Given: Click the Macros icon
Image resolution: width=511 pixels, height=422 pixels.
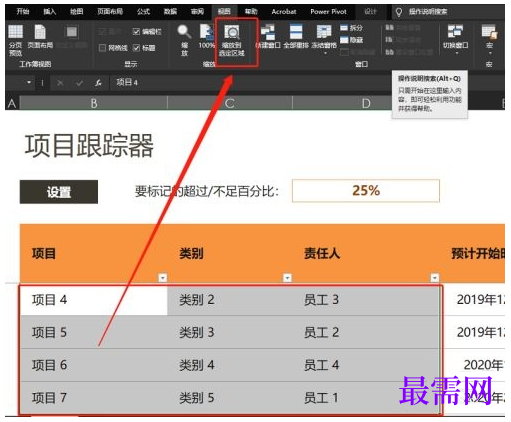Looking at the screenshot, I should (x=489, y=33).
